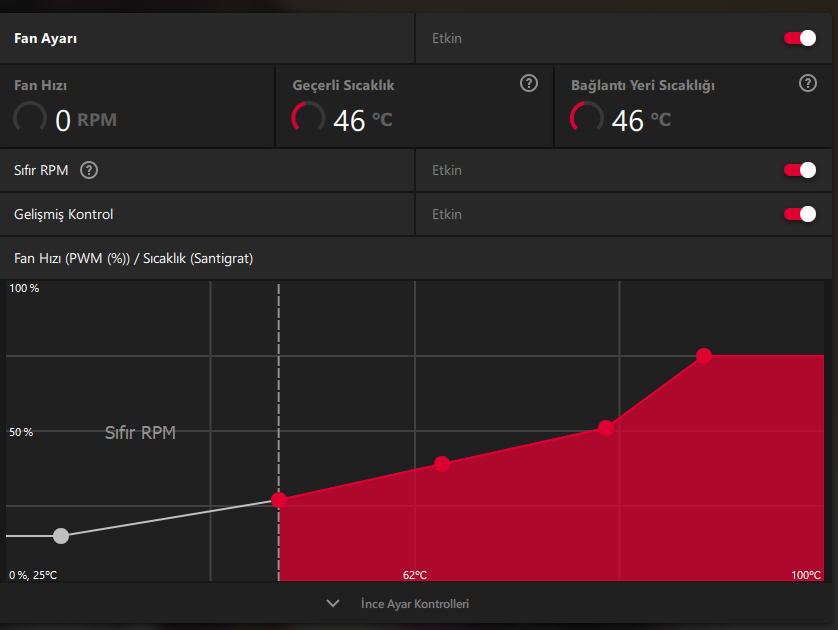Click the Fan Ayarı header label
Image resolution: width=838 pixels, height=630 pixels.
tap(45, 38)
